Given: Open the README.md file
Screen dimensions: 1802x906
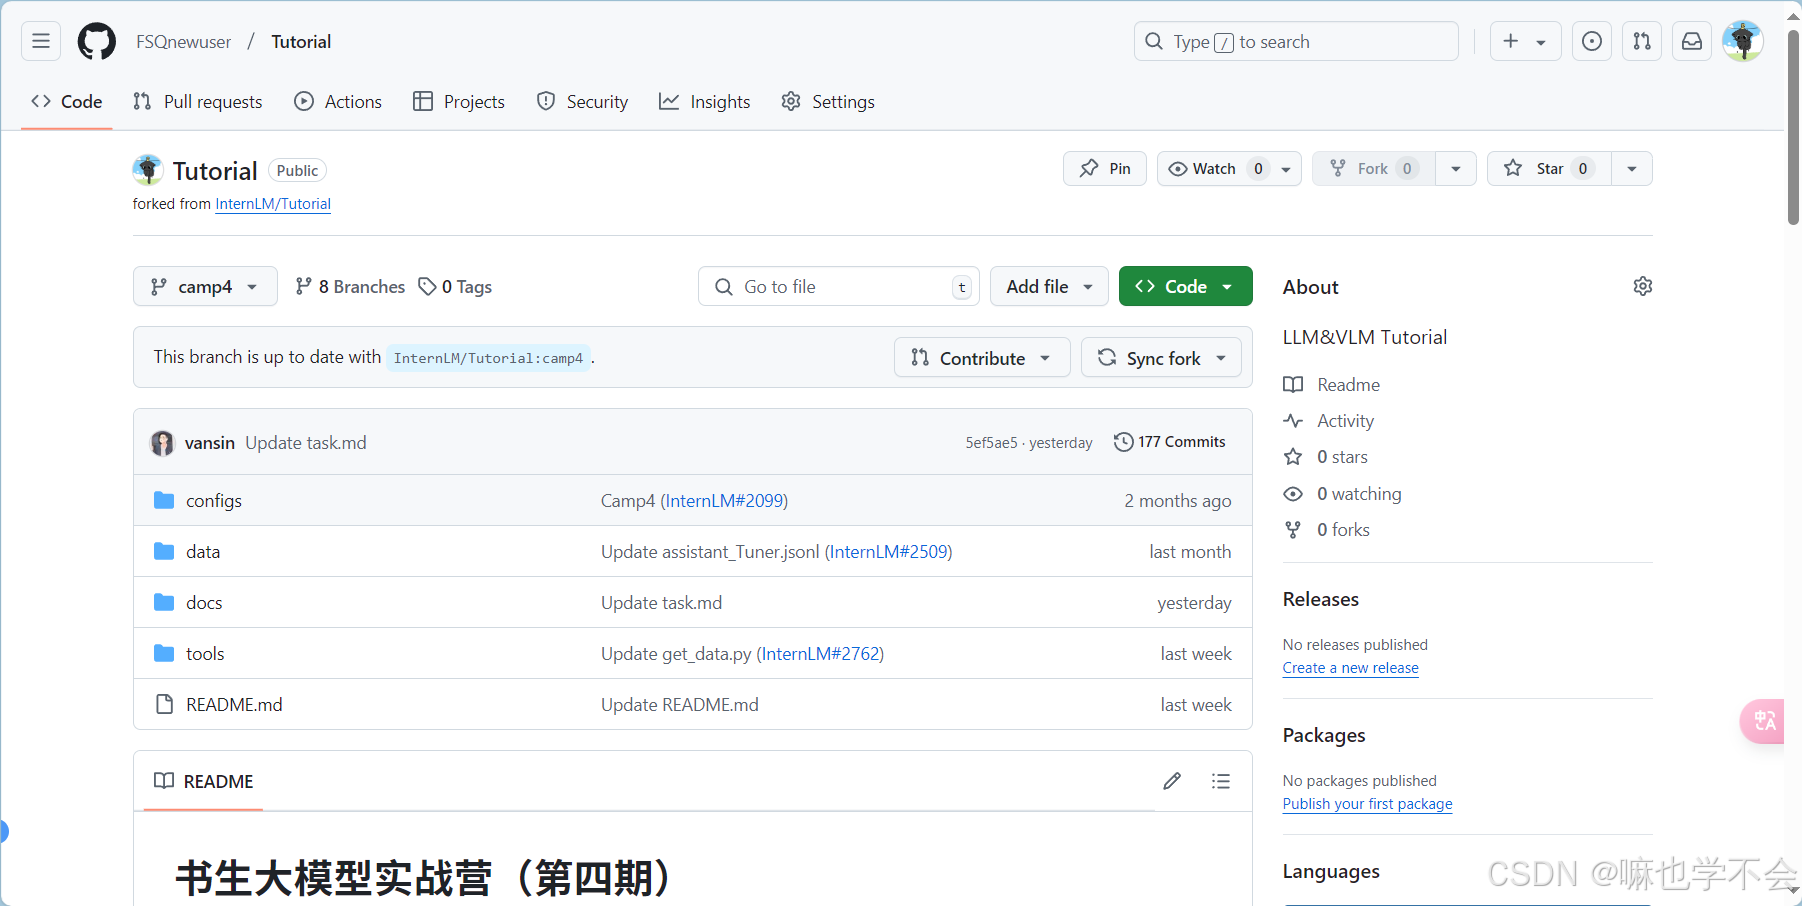Looking at the screenshot, I should [x=234, y=705].
